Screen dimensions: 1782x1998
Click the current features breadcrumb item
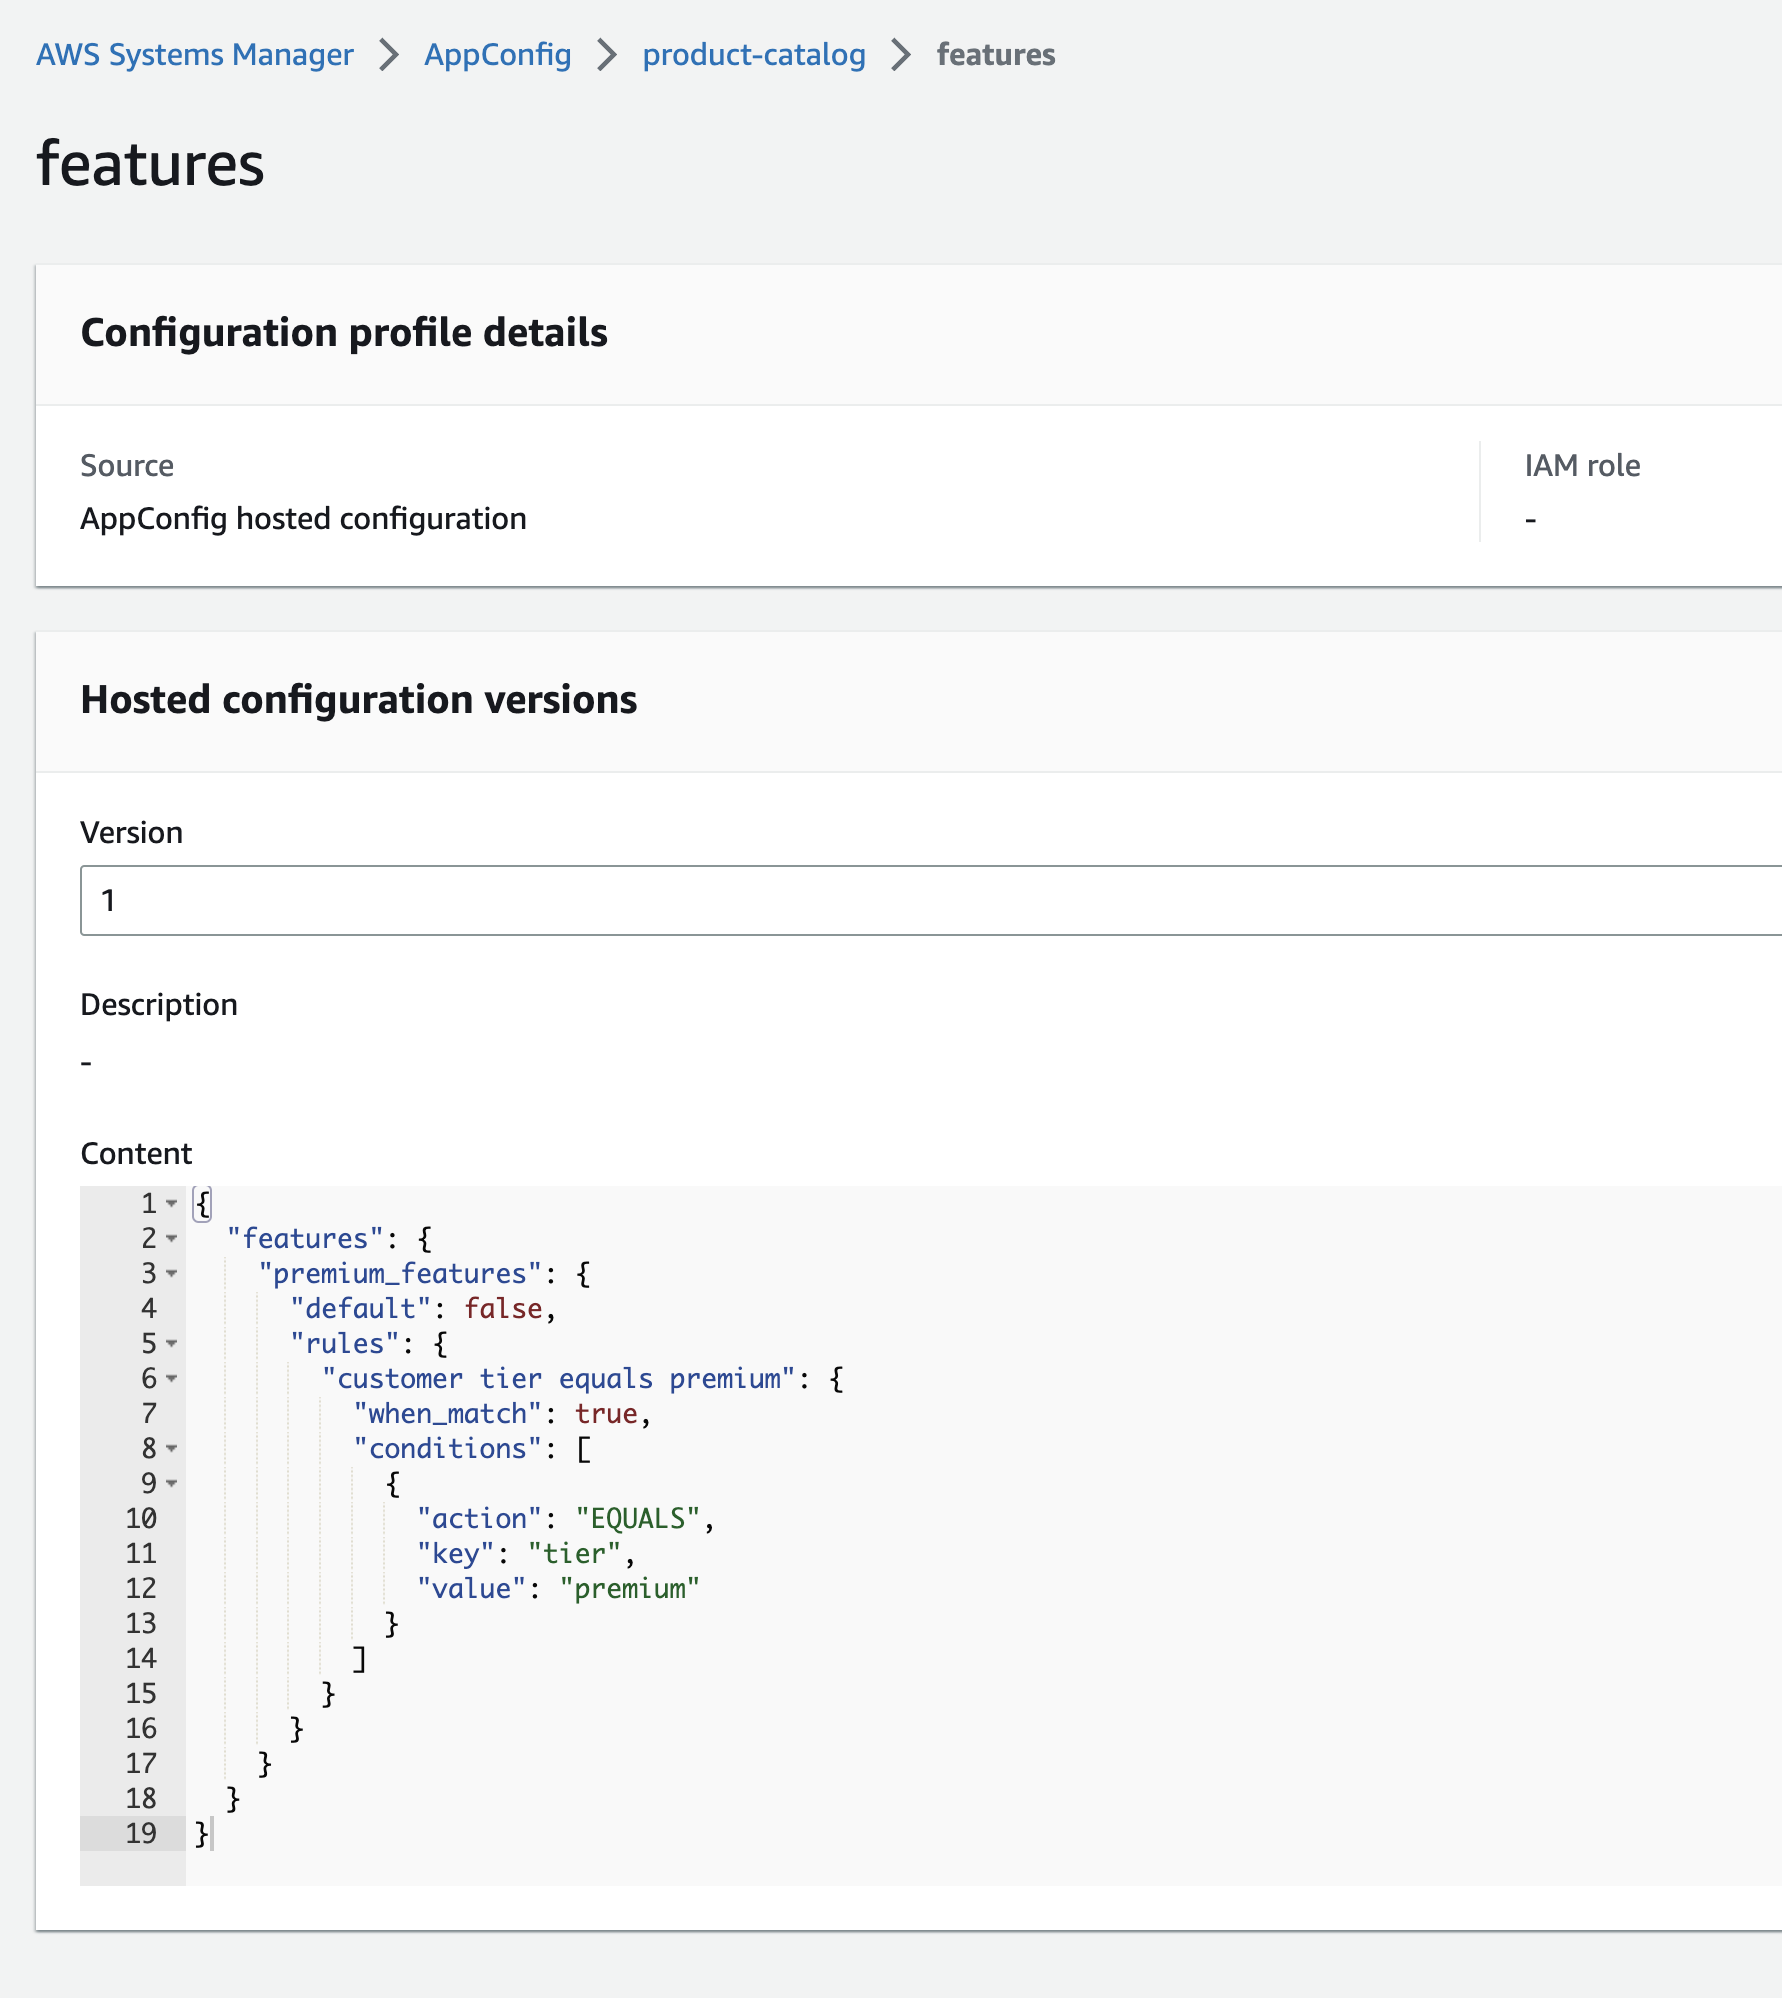point(995,54)
